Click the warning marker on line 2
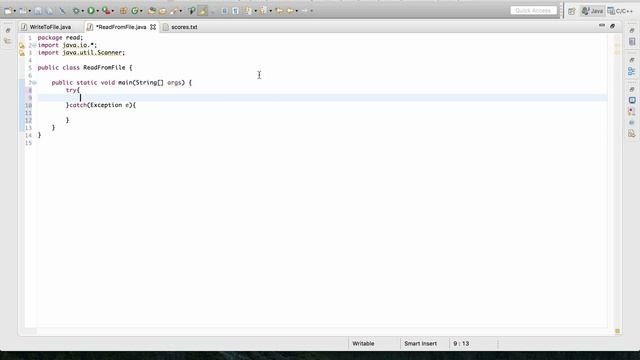The image size is (640, 360). point(22,45)
